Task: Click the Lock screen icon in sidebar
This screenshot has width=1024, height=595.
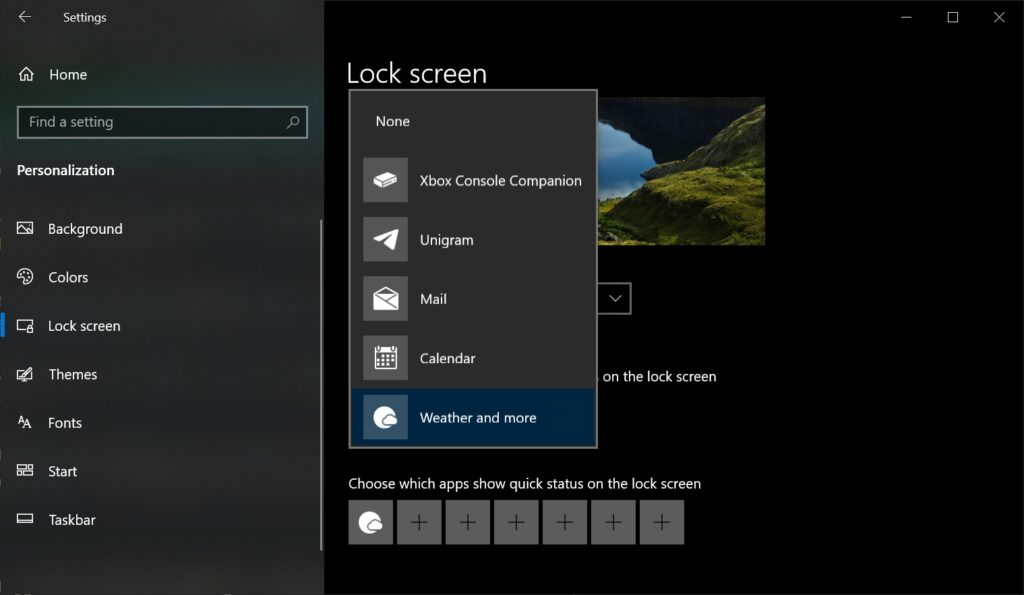Action: click(x=24, y=325)
